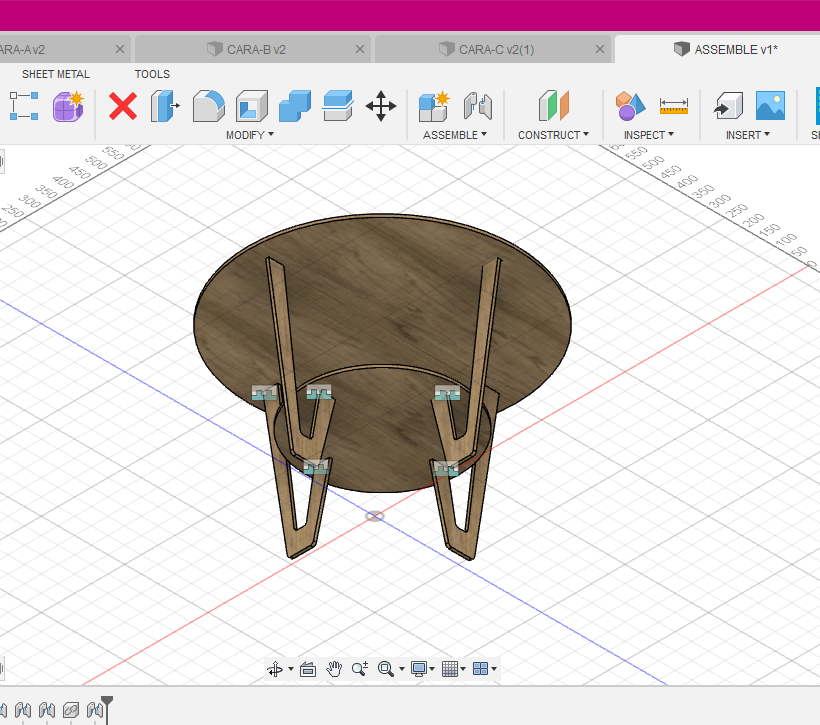Image resolution: width=820 pixels, height=725 pixels.
Task: Click the Insert image icon
Action: [x=770, y=106]
